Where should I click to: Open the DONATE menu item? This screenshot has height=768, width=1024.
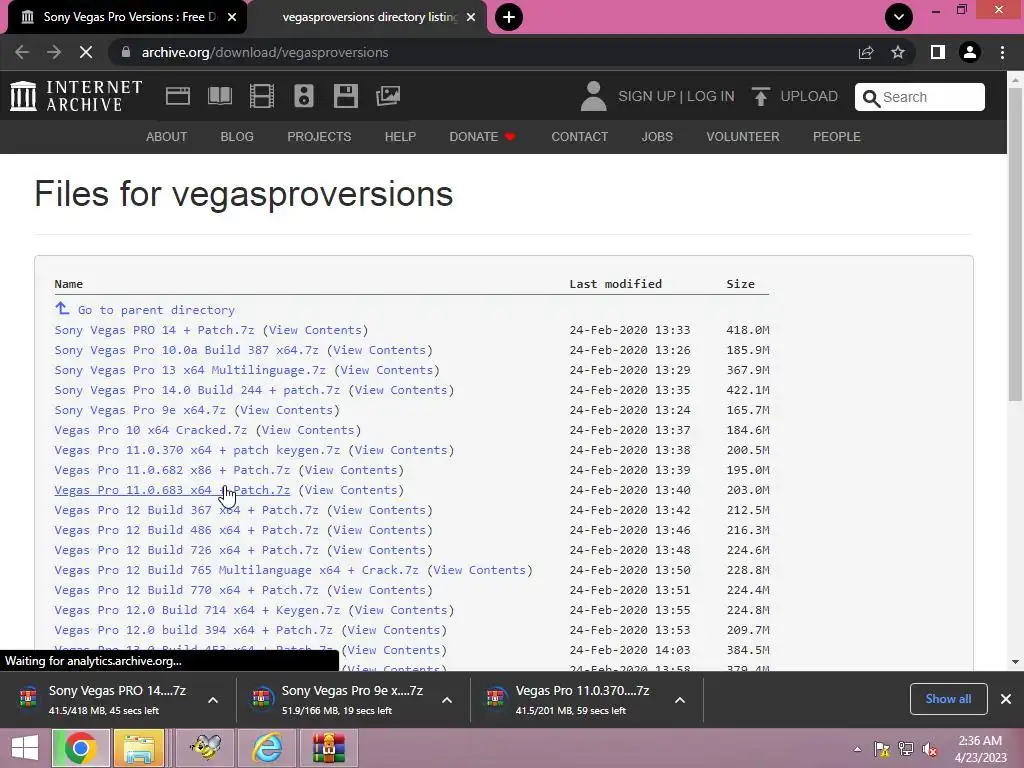pyautogui.click(x=483, y=136)
